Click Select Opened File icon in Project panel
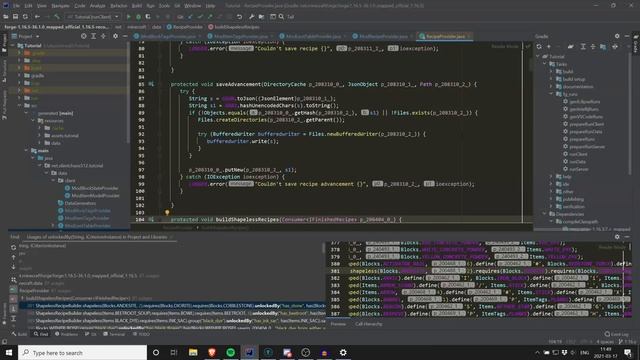Image resolution: width=640 pixels, height=360 pixels. pos(84,36)
